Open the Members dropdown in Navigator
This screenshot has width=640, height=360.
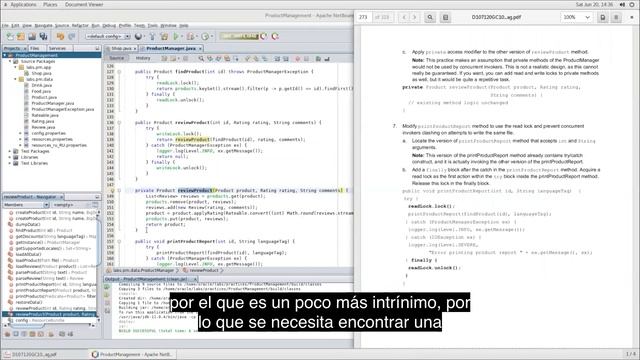(x=27, y=204)
